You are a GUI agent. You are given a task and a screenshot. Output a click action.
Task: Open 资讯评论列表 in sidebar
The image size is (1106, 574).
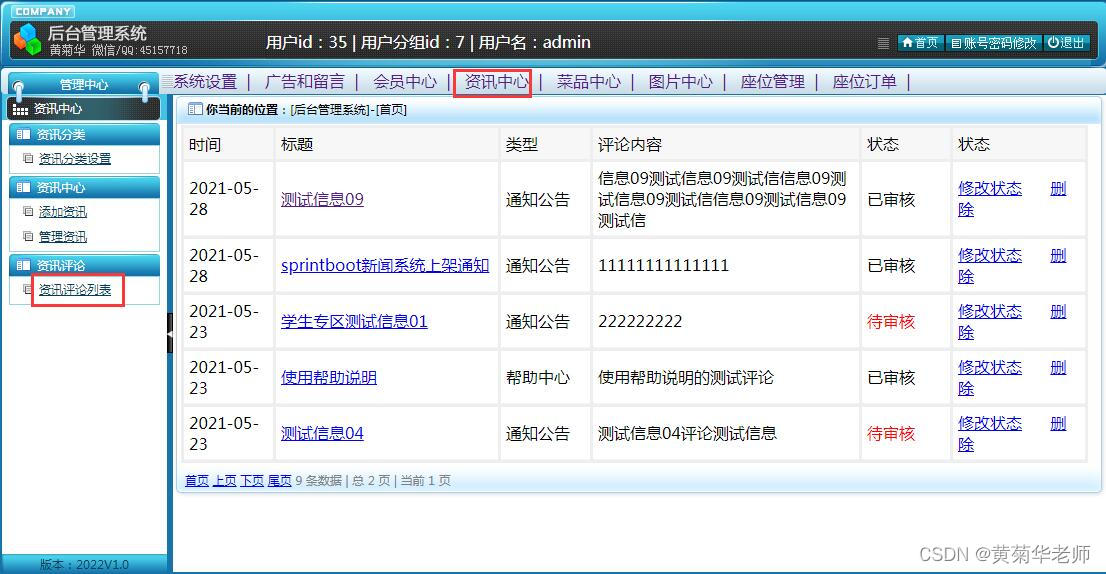coord(75,290)
